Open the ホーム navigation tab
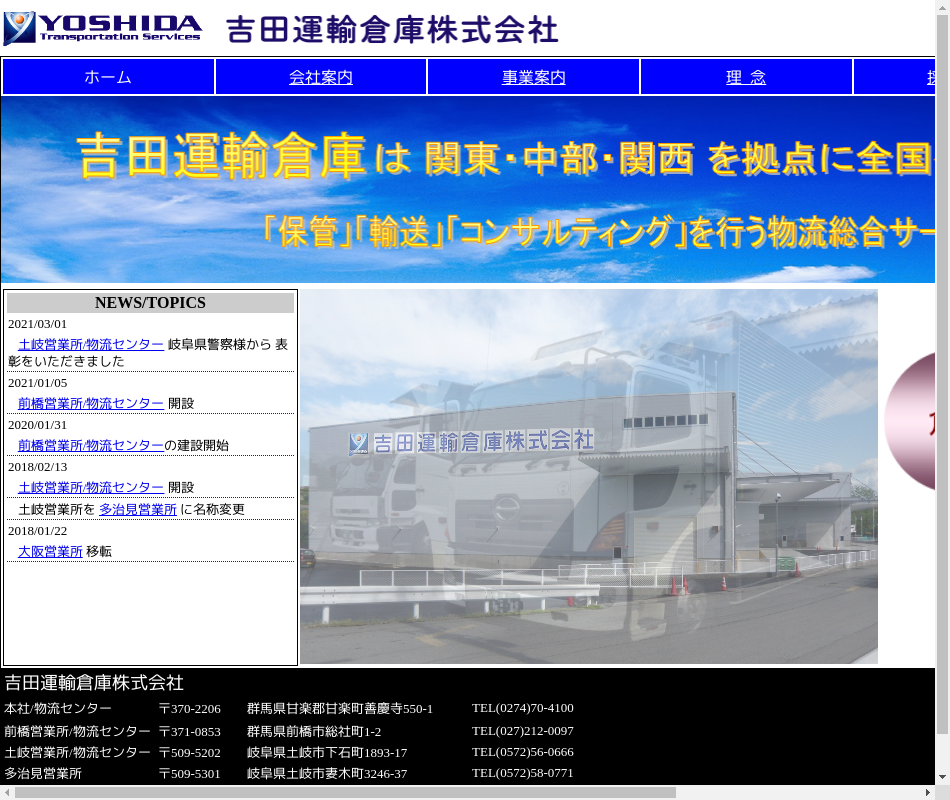Image resolution: width=950 pixels, height=800 pixels. [108, 77]
